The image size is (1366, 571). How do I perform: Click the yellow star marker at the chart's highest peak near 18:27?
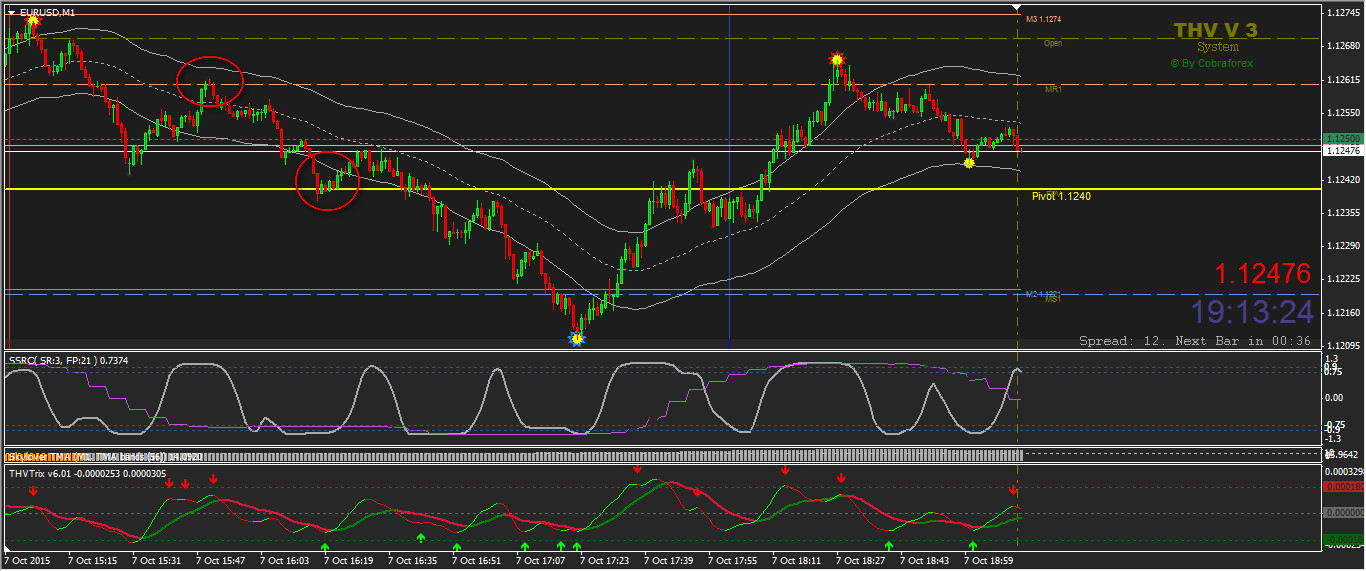click(x=837, y=60)
